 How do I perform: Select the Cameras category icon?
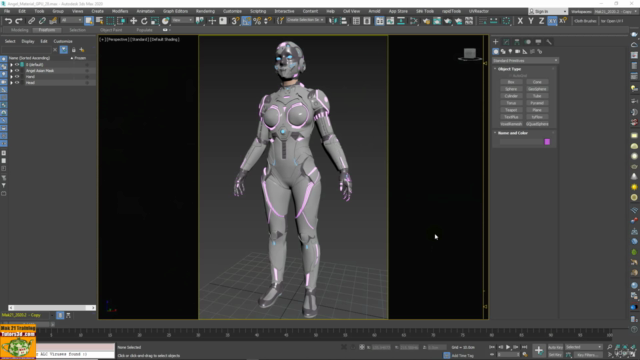pos(518,51)
